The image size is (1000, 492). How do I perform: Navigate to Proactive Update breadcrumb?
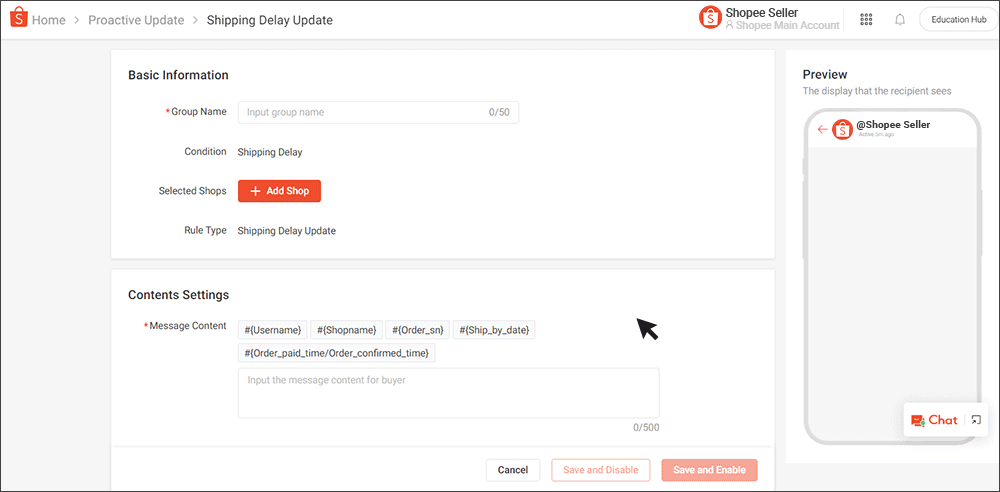click(136, 20)
